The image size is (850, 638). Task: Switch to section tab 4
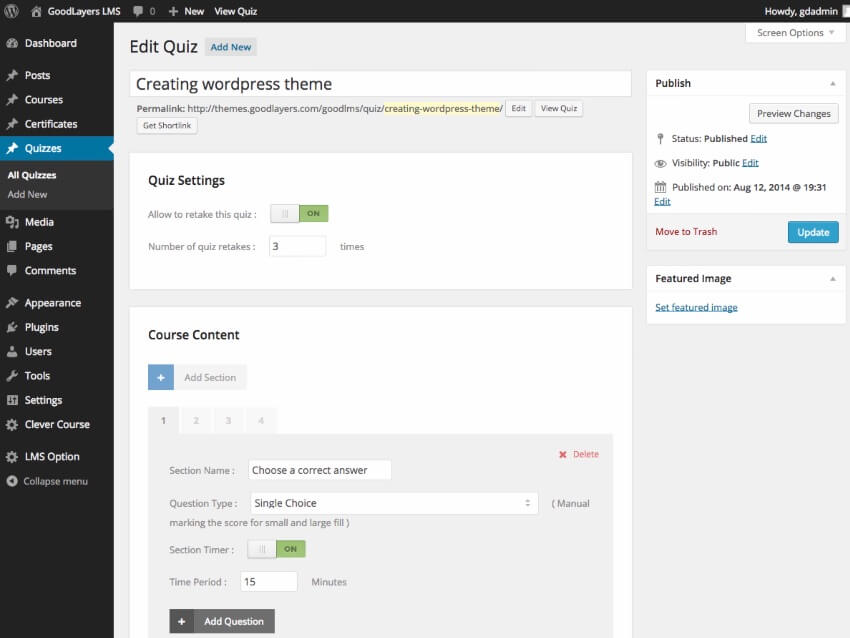tap(261, 421)
